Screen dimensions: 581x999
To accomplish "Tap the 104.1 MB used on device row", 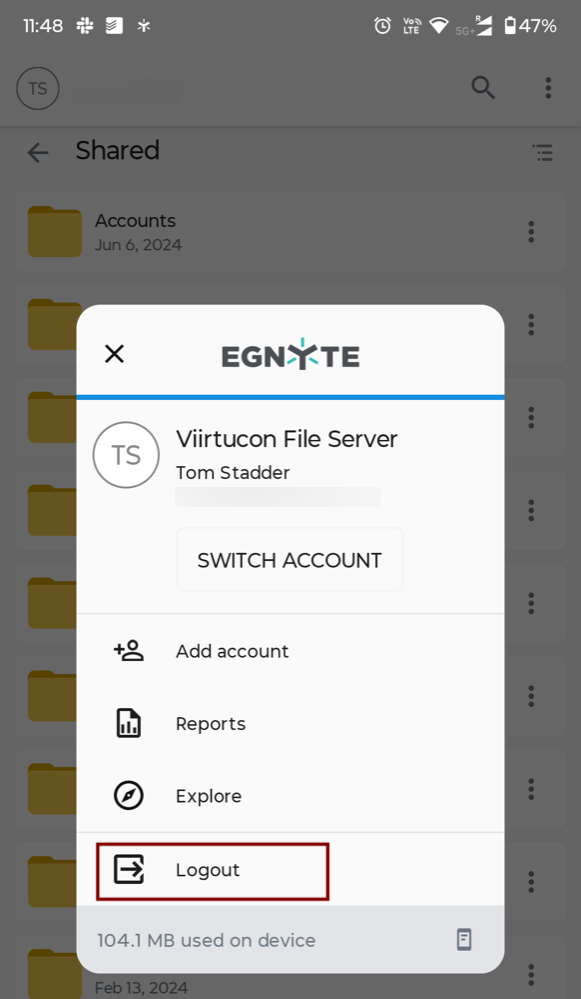I will 290,940.
